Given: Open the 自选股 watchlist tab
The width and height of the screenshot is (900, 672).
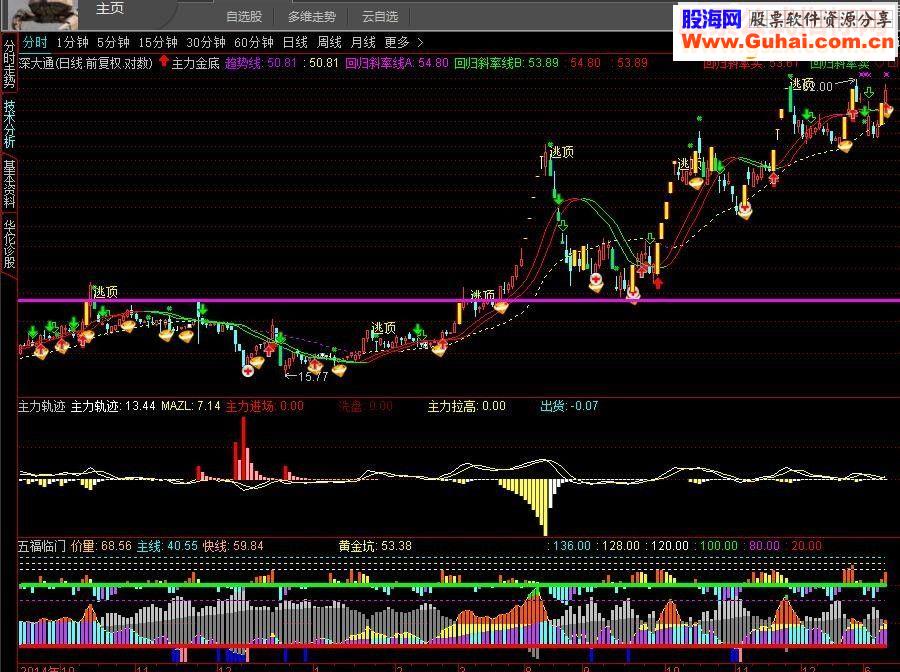Looking at the screenshot, I should click(x=244, y=17).
